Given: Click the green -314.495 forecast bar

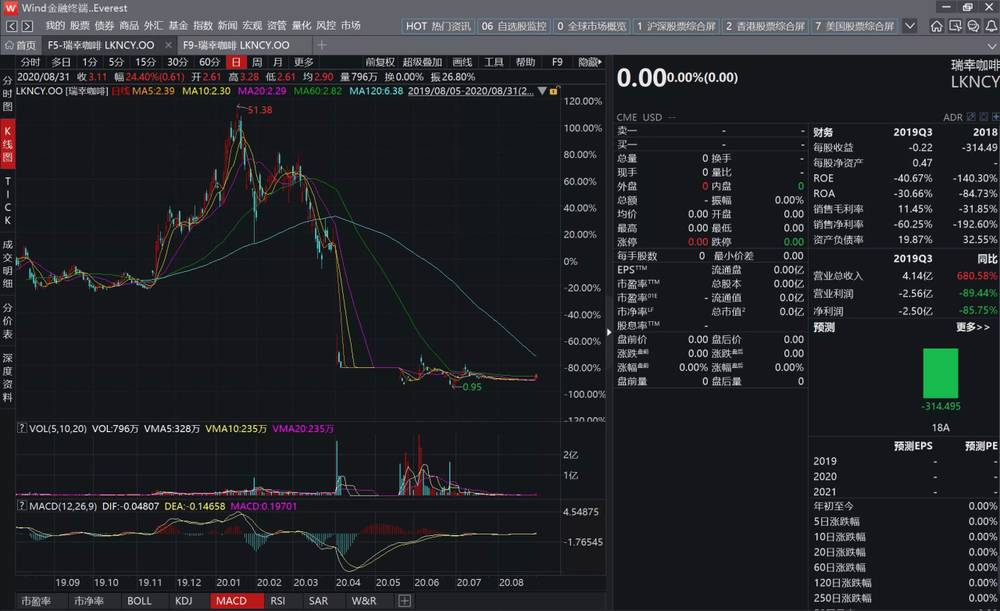Looking at the screenshot, I should 940,373.
